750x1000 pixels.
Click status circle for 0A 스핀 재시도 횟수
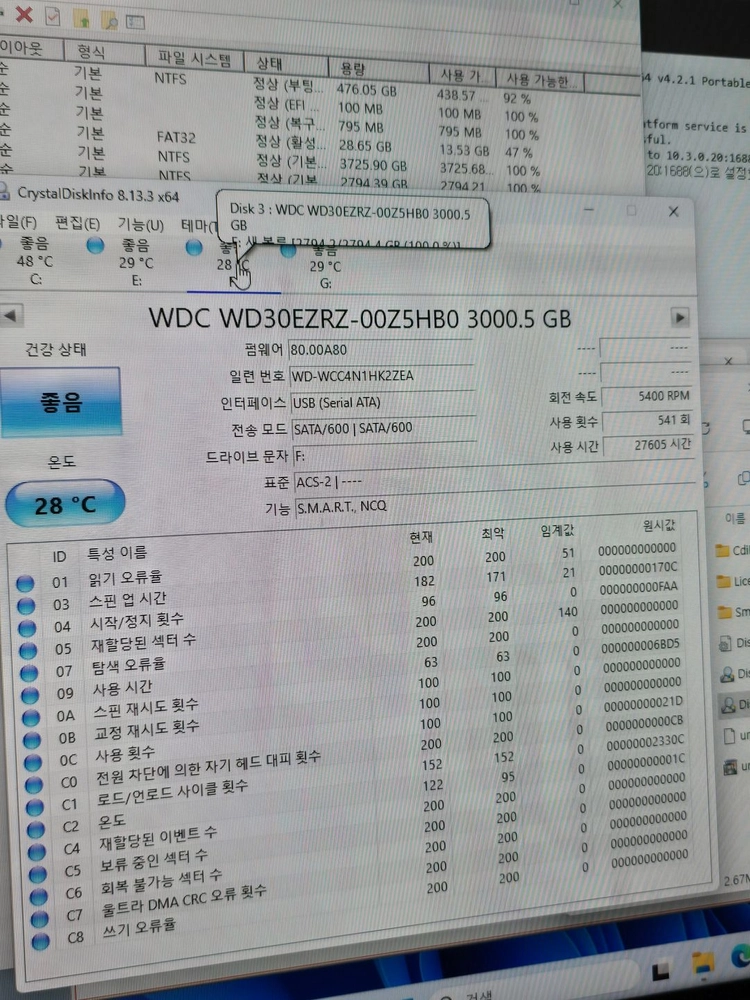[x=31, y=717]
